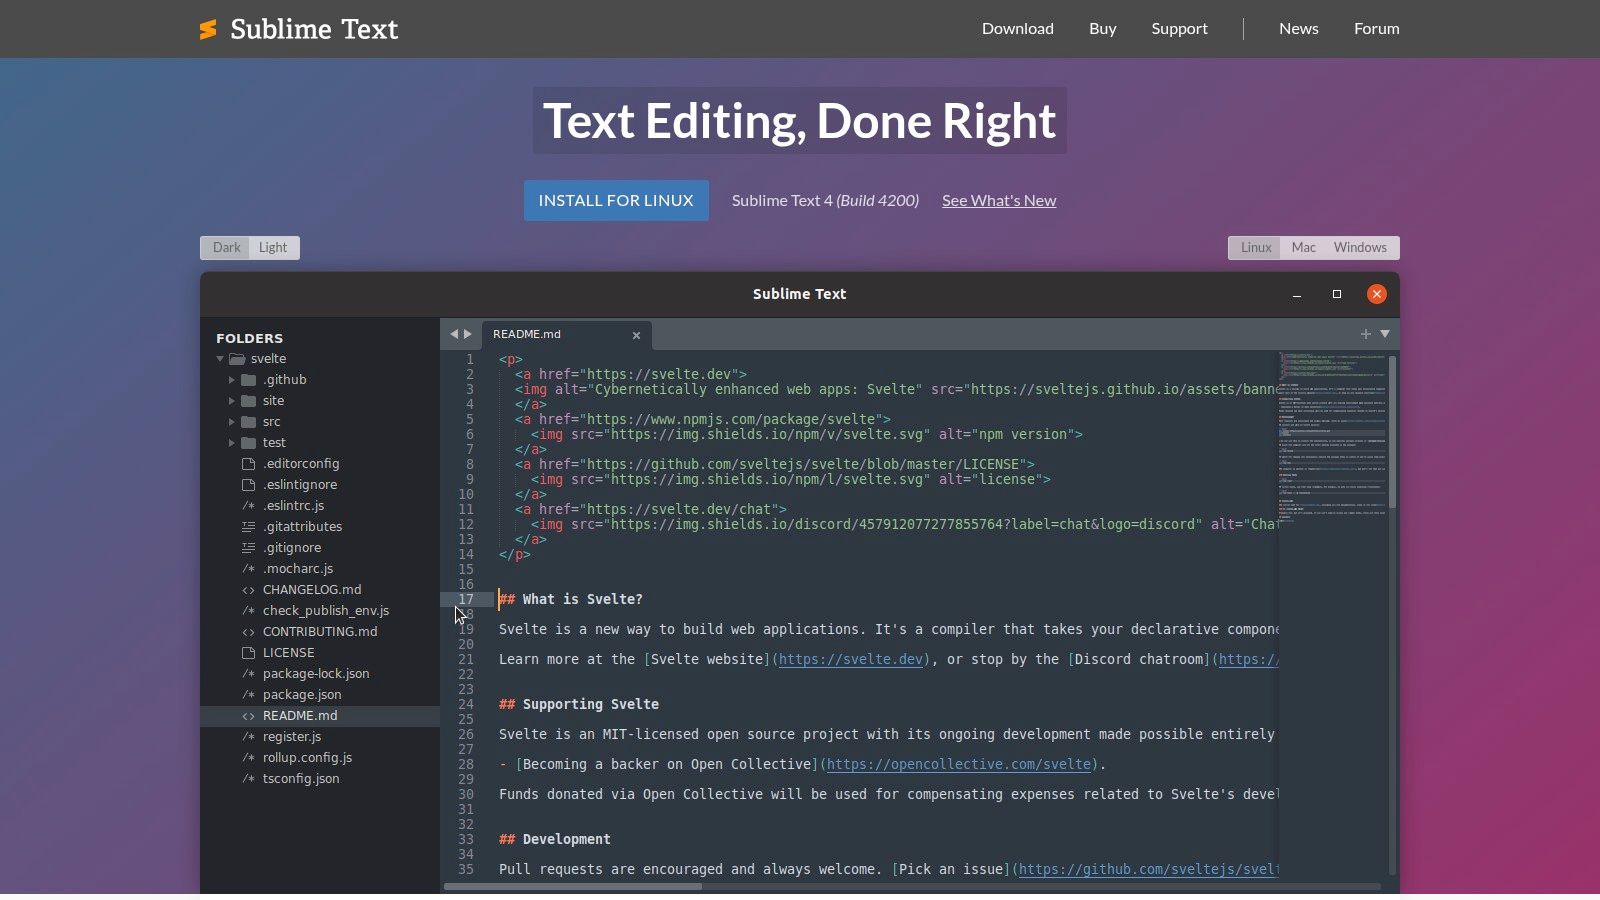The image size is (1600, 900).
Task: Switch the editor to Light theme
Action: point(273,247)
